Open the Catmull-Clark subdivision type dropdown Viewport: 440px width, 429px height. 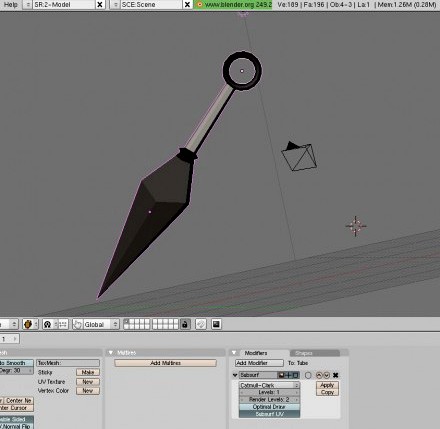click(x=269, y=385)
